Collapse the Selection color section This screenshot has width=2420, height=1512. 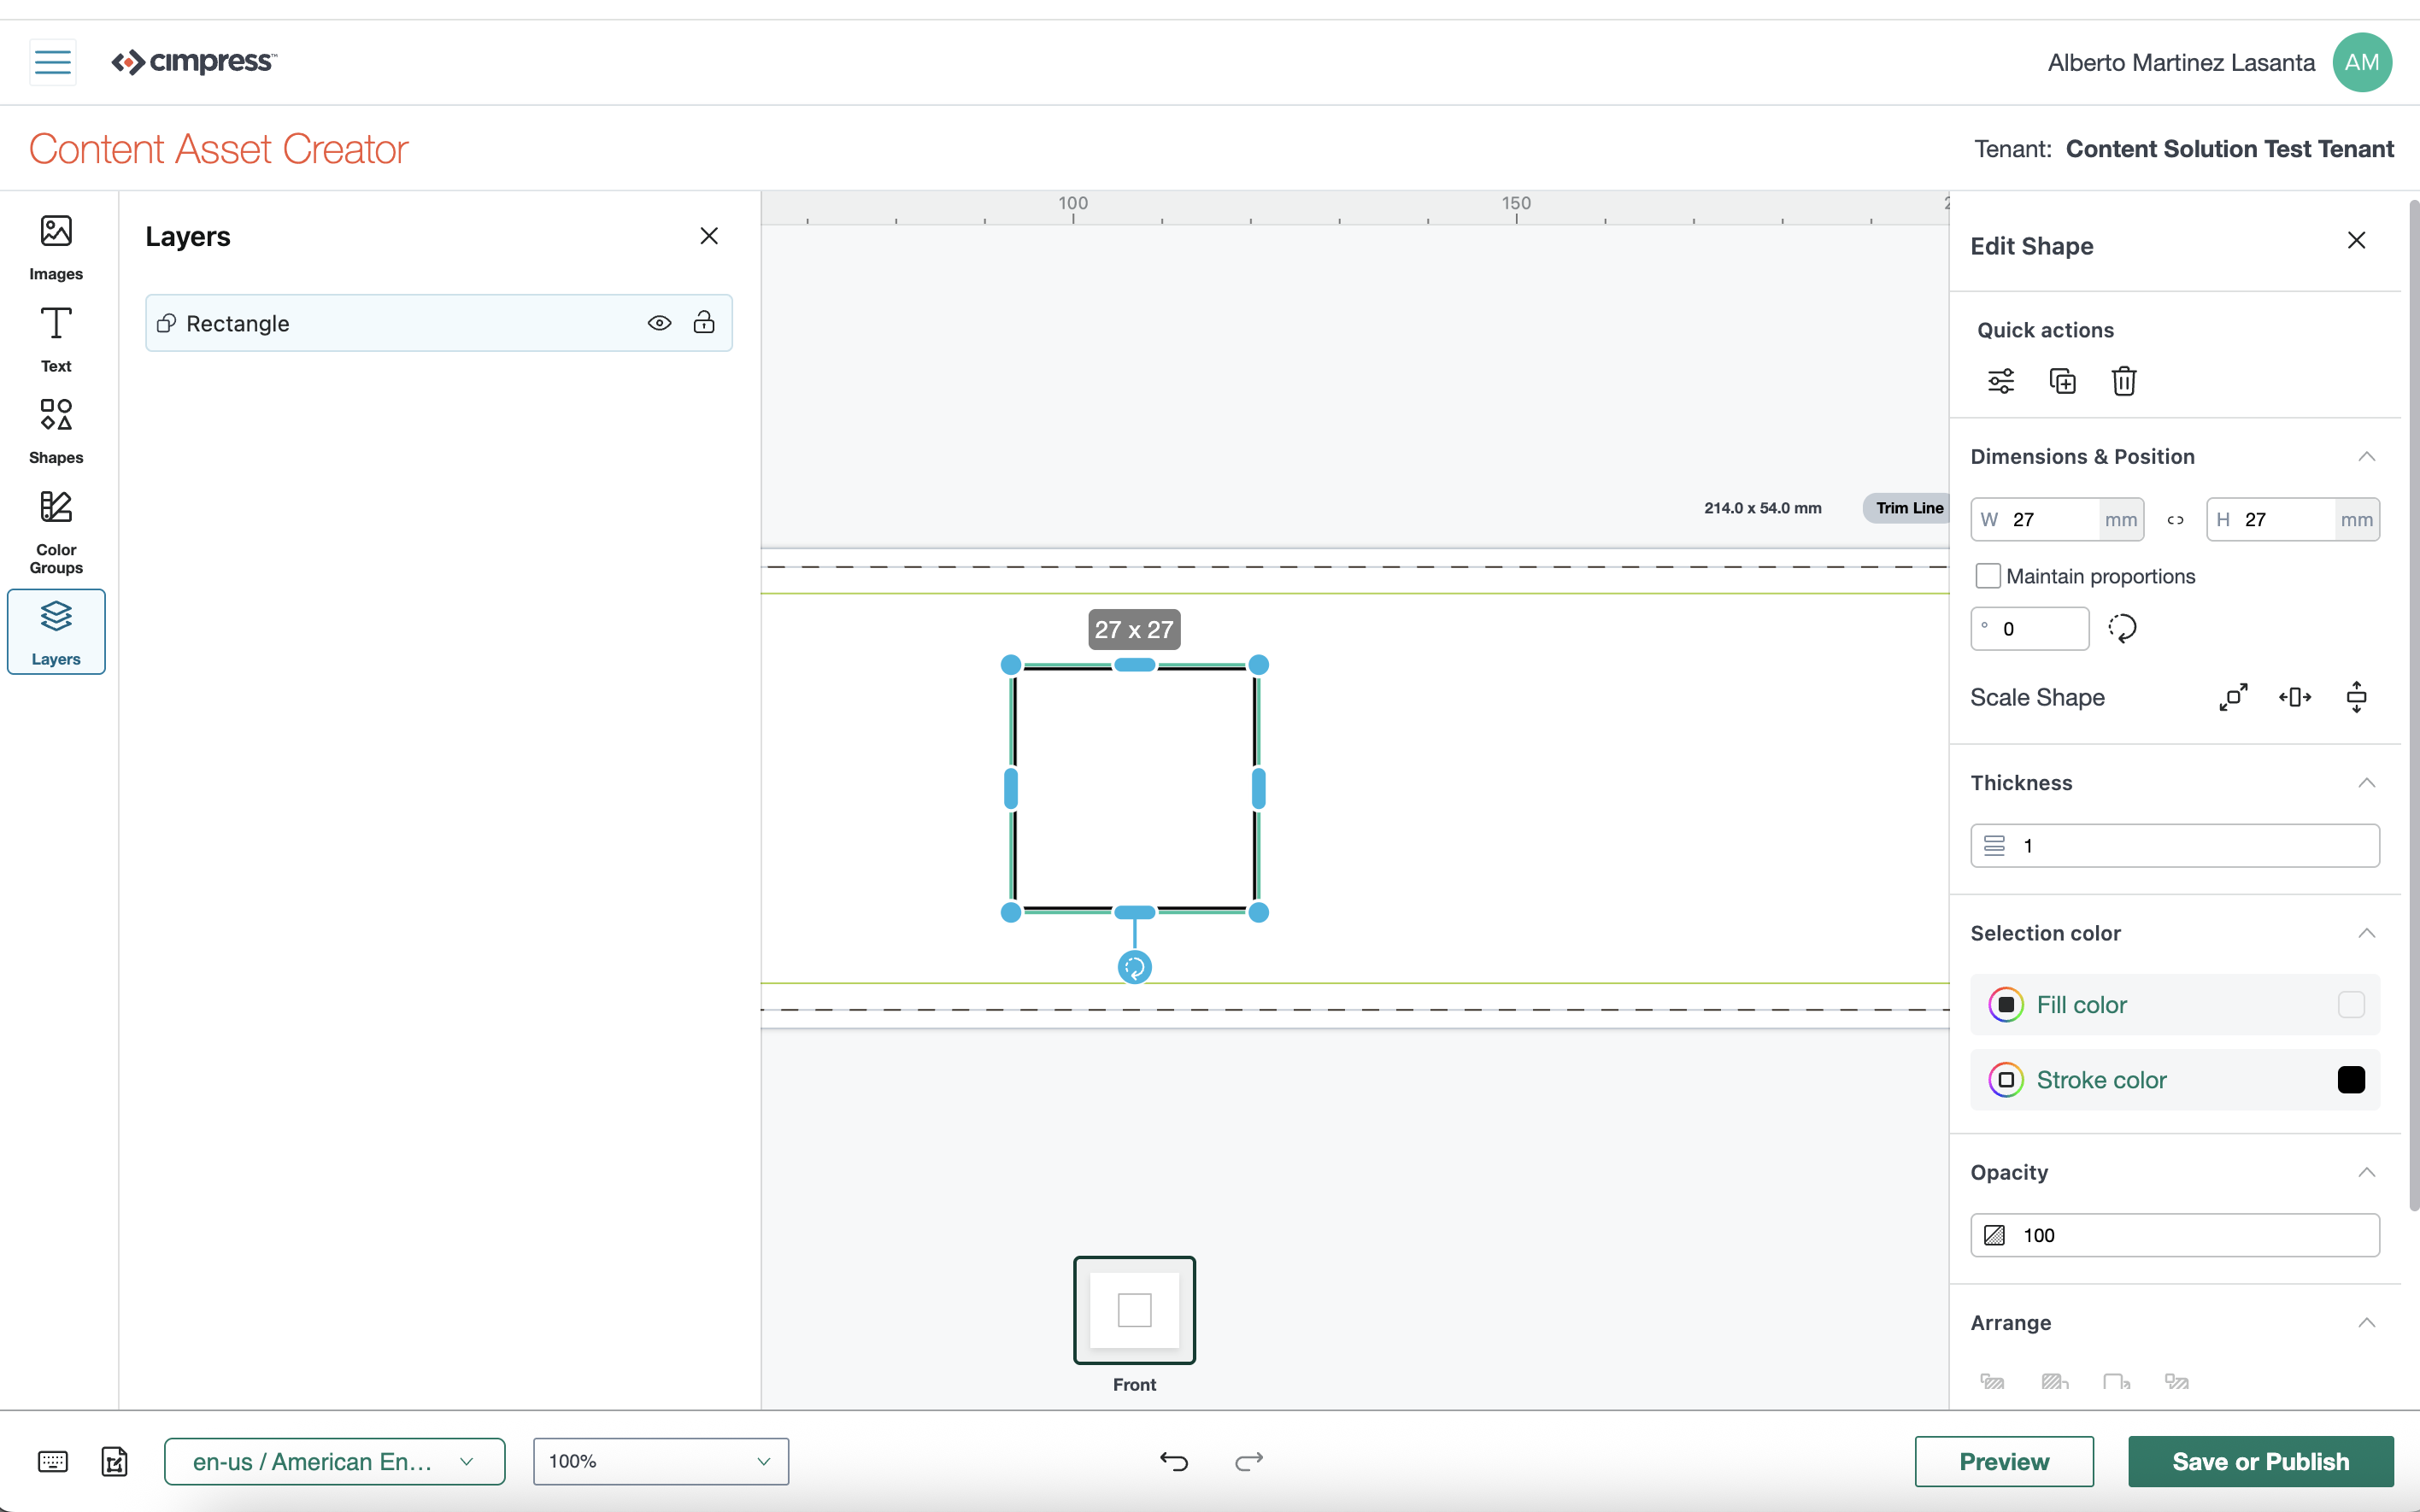[x=2366, y=933]
